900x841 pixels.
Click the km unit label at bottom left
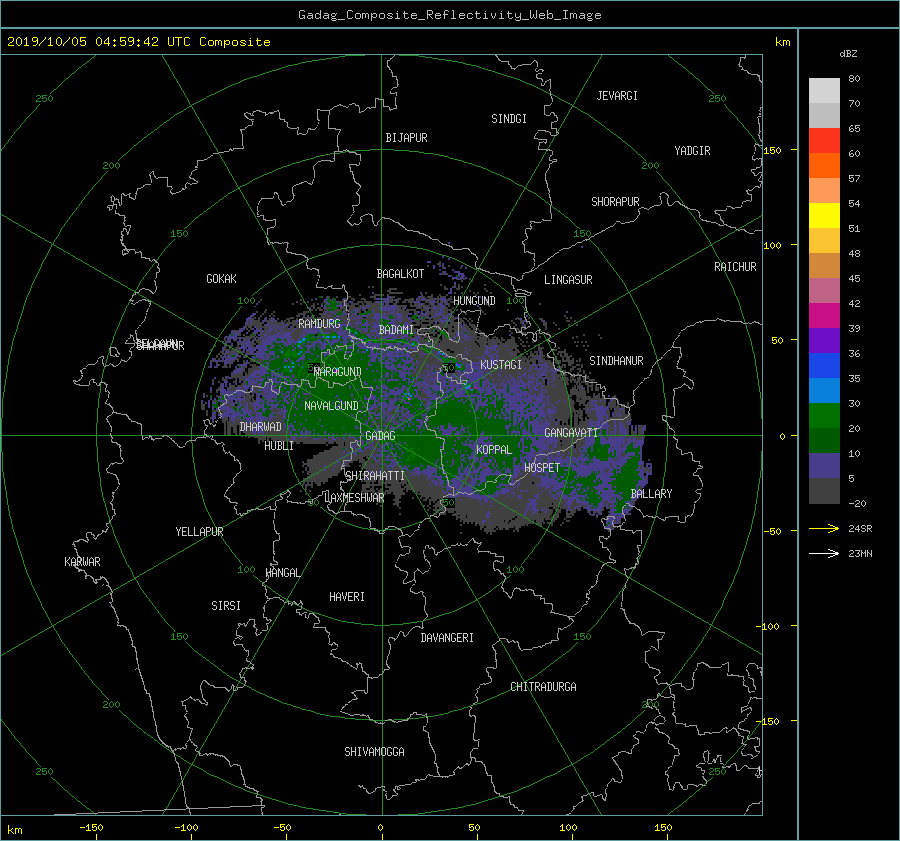coord(15,830)
